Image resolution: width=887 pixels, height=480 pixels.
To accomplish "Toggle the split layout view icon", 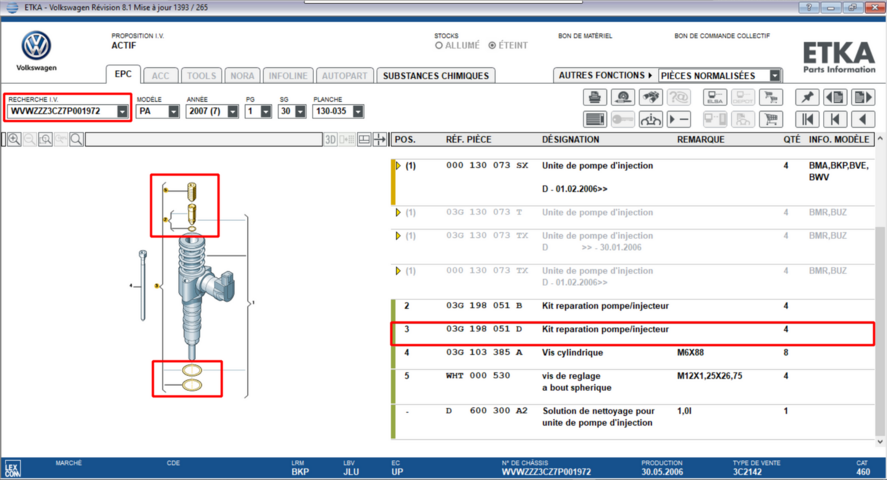I will 364,139.
